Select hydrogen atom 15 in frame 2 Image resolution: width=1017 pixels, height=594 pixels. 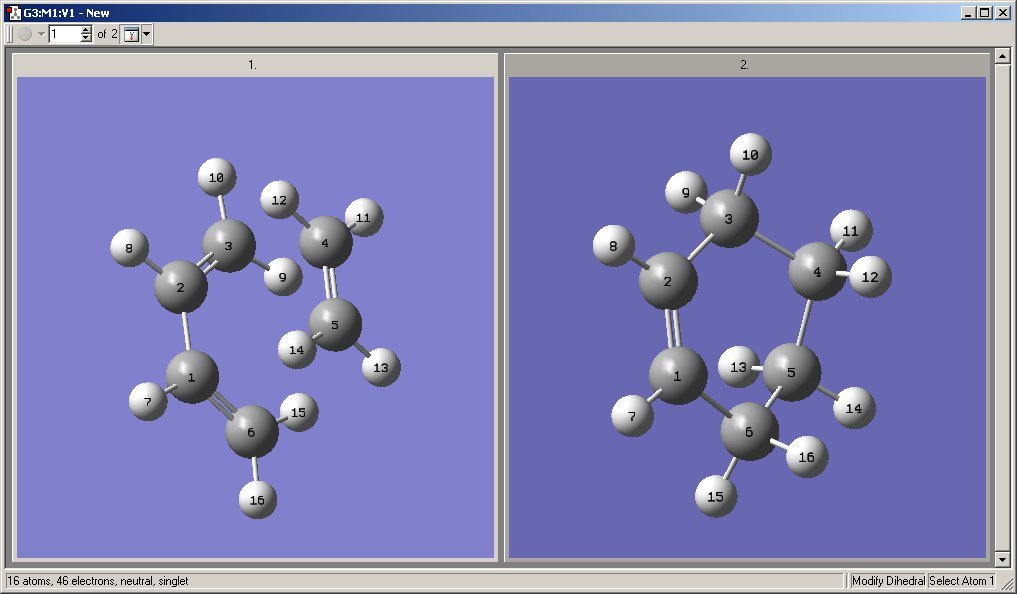(x=715, y=497)
